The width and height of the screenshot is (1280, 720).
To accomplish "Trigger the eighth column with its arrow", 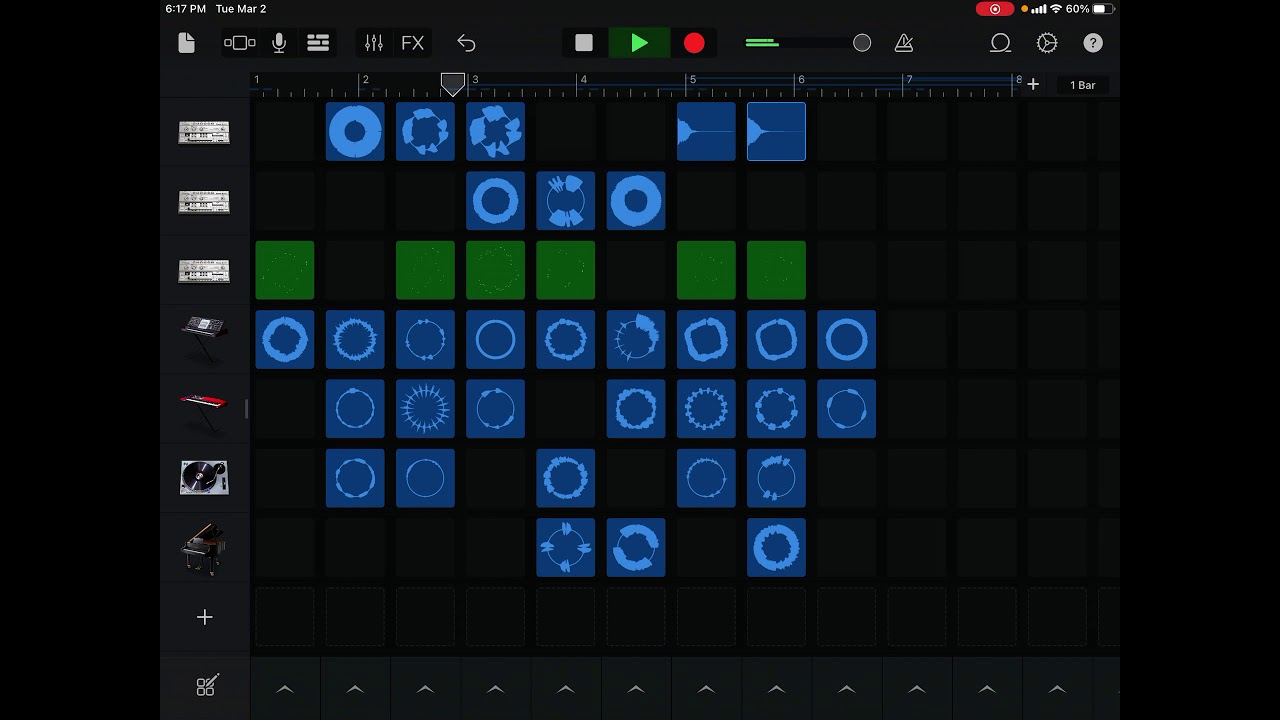I will coord(776,689).
